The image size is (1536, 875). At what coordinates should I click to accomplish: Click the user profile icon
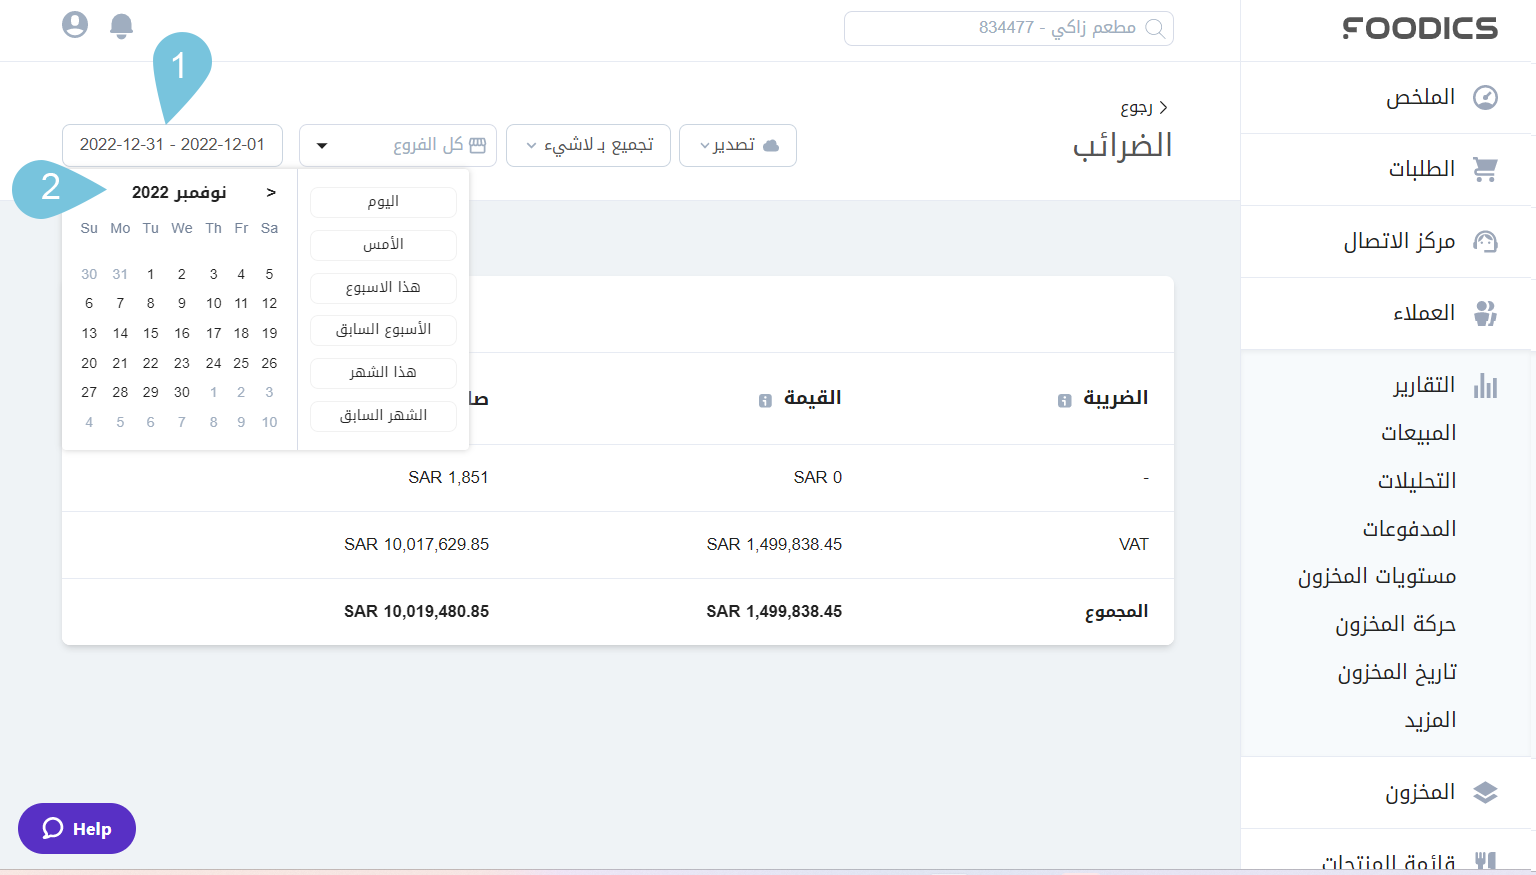tap(75, 26)
